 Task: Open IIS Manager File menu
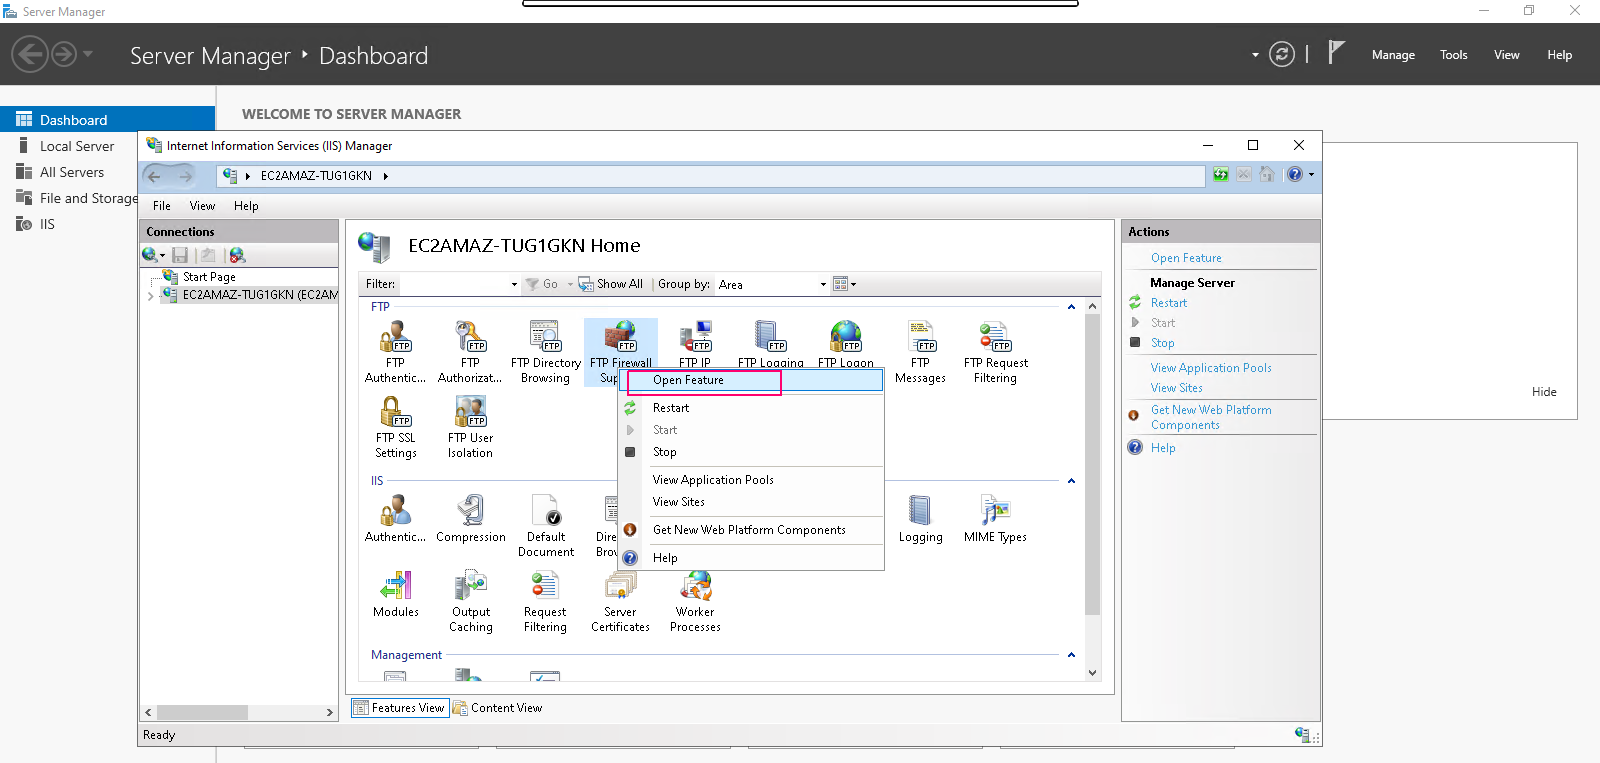pos(162,206)
